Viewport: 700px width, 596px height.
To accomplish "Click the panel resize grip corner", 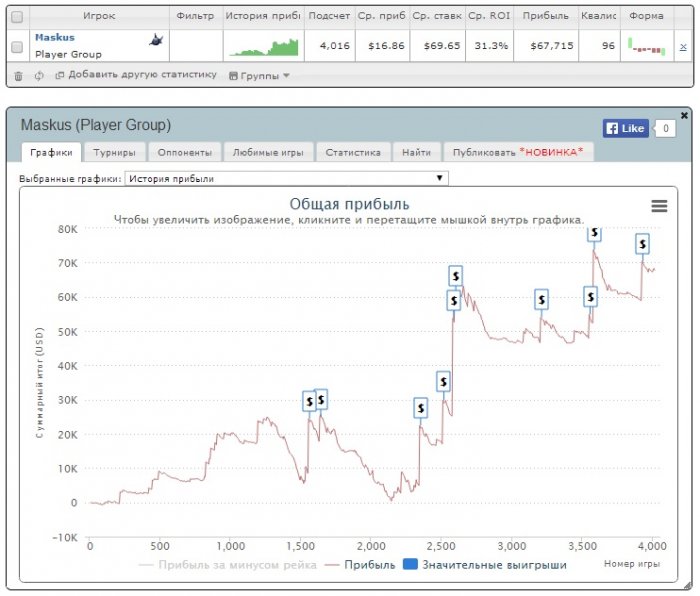I will coord(687,584).
